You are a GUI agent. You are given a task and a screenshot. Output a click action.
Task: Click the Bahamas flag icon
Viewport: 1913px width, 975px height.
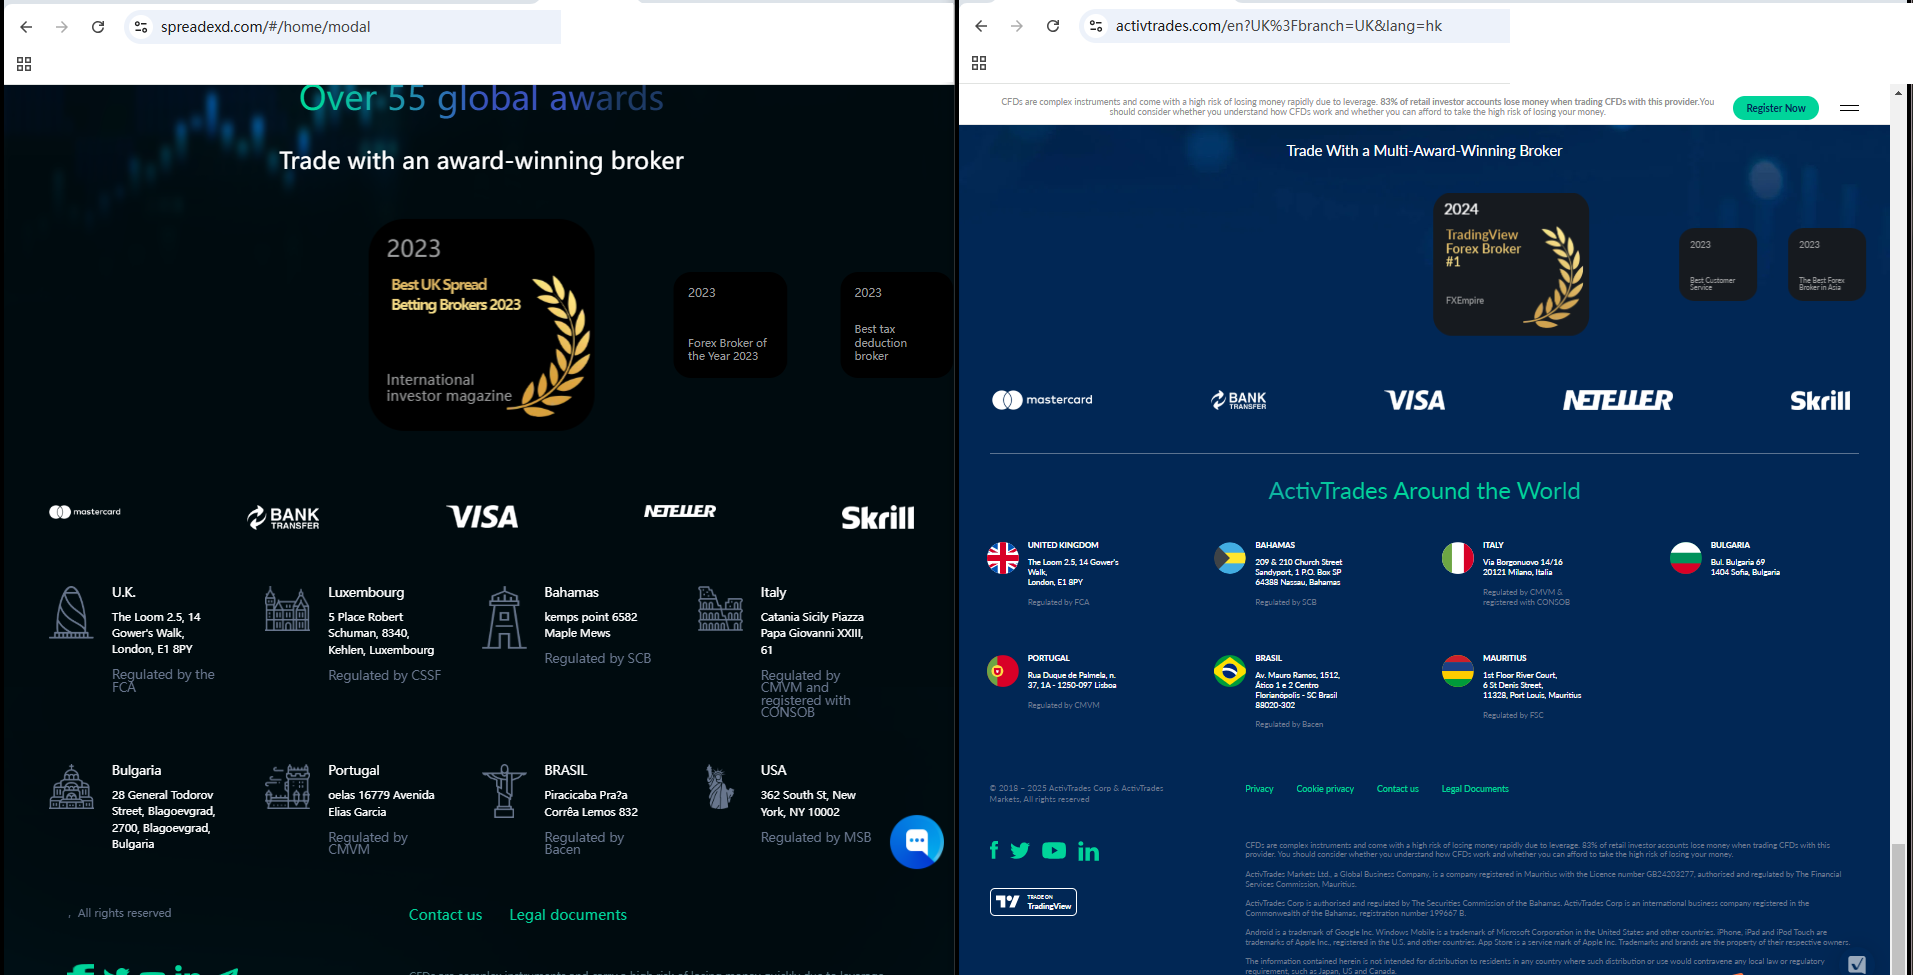click(1230, 558)
